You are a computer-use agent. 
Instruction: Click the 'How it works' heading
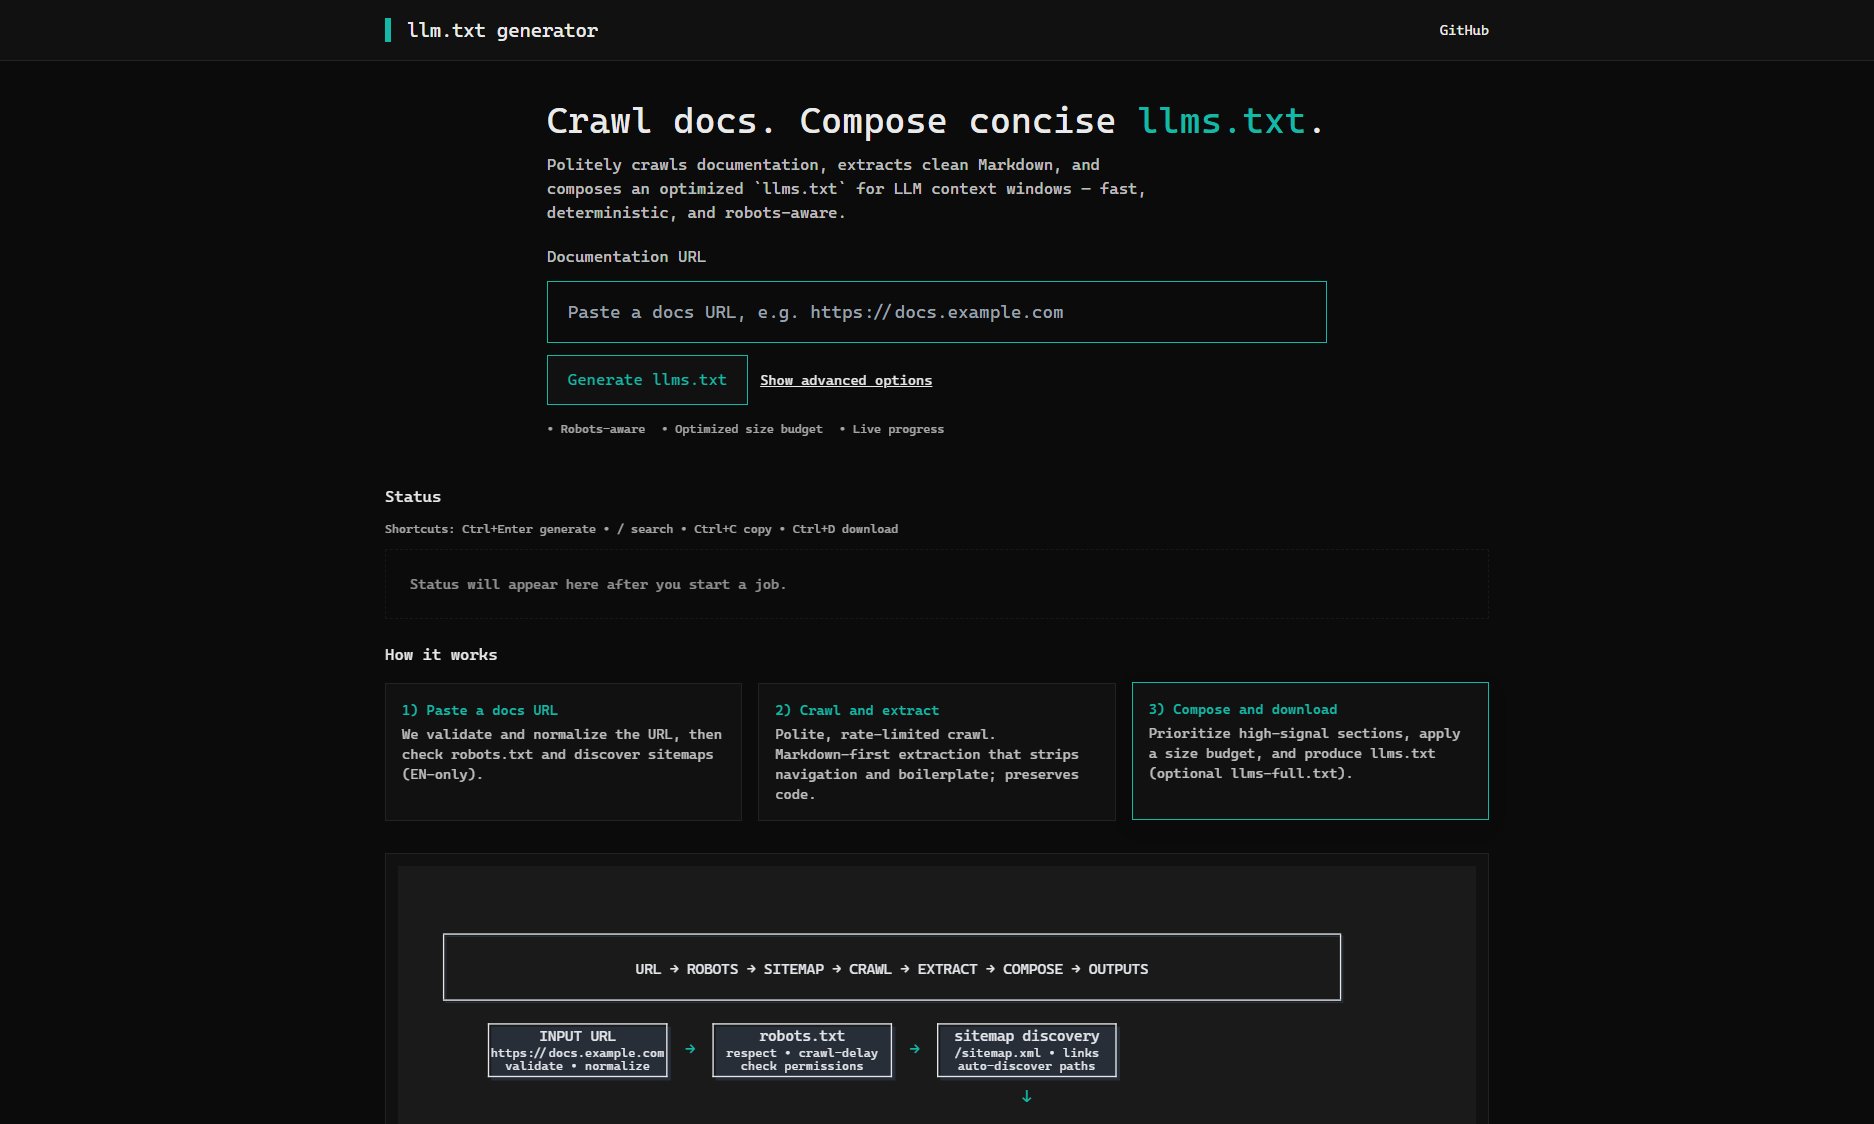tap(441, 655)
